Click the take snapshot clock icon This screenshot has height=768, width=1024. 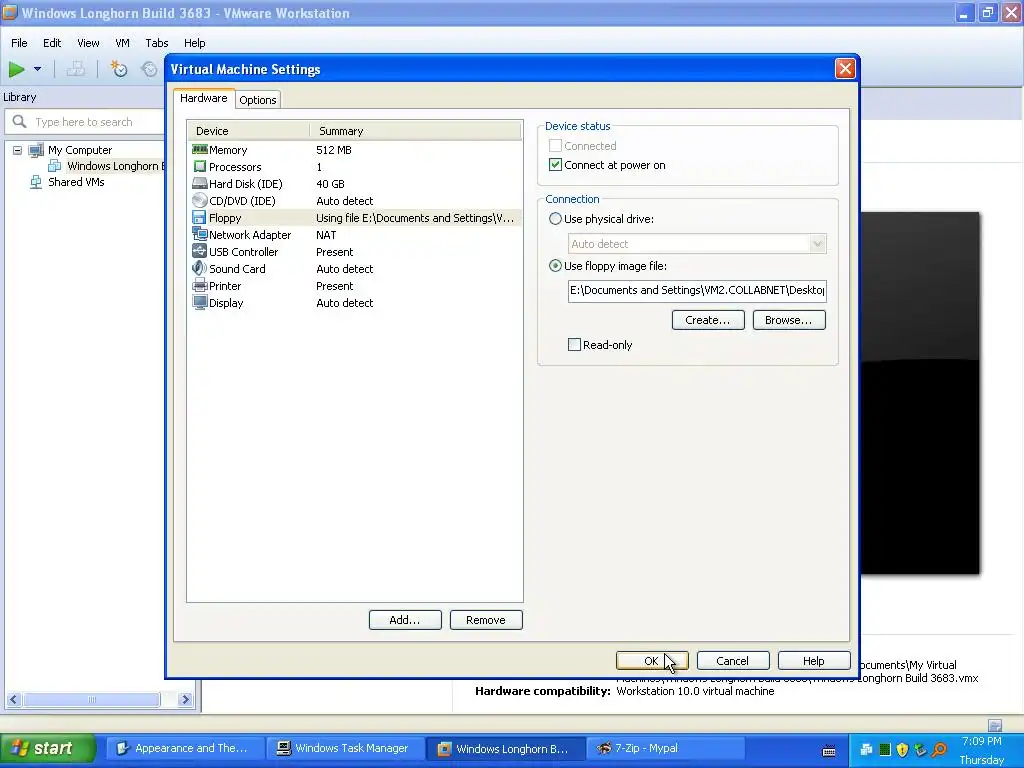click(118, 69)
